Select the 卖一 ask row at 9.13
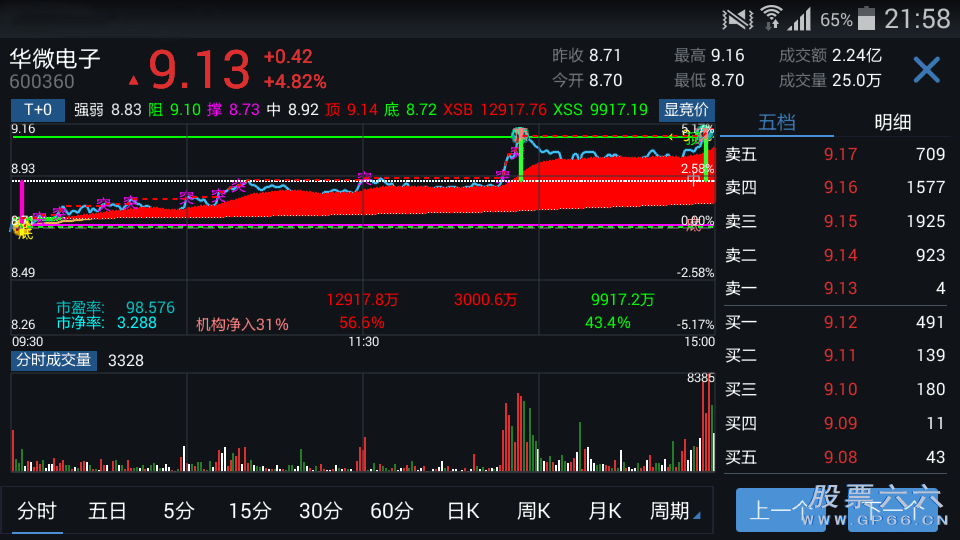Screen dimensions: 960x540 [834, 288]
